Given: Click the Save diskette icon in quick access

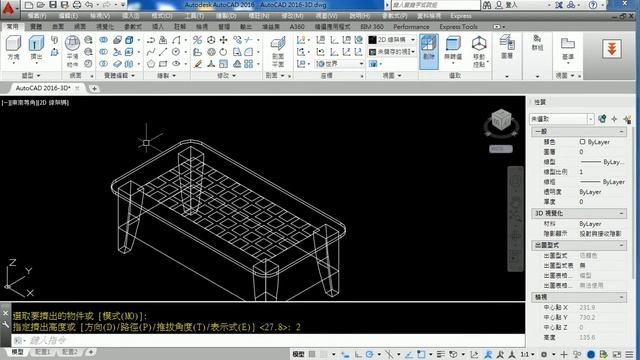Looking at the screenshot, I should [53, 5].
